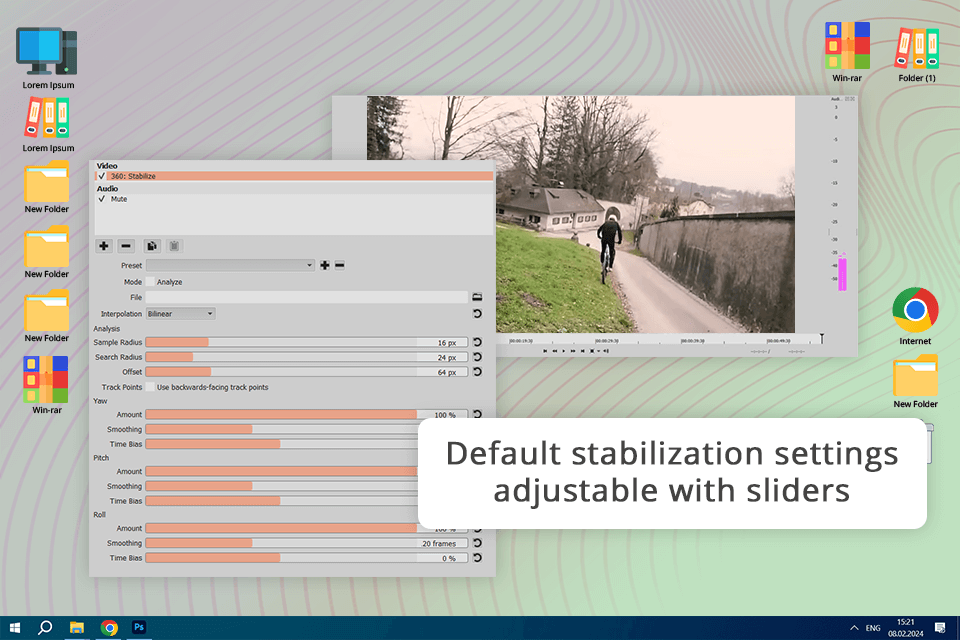Select 360: Stabilize filter row

tap(294, 176)
